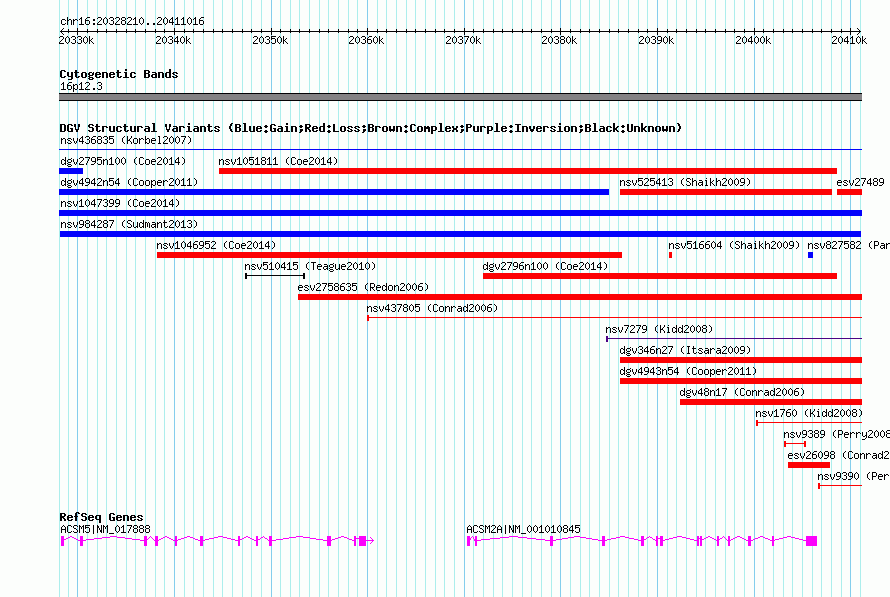Open variant label nsv7279 (Kidd2008)

click(x=659, y=329)
